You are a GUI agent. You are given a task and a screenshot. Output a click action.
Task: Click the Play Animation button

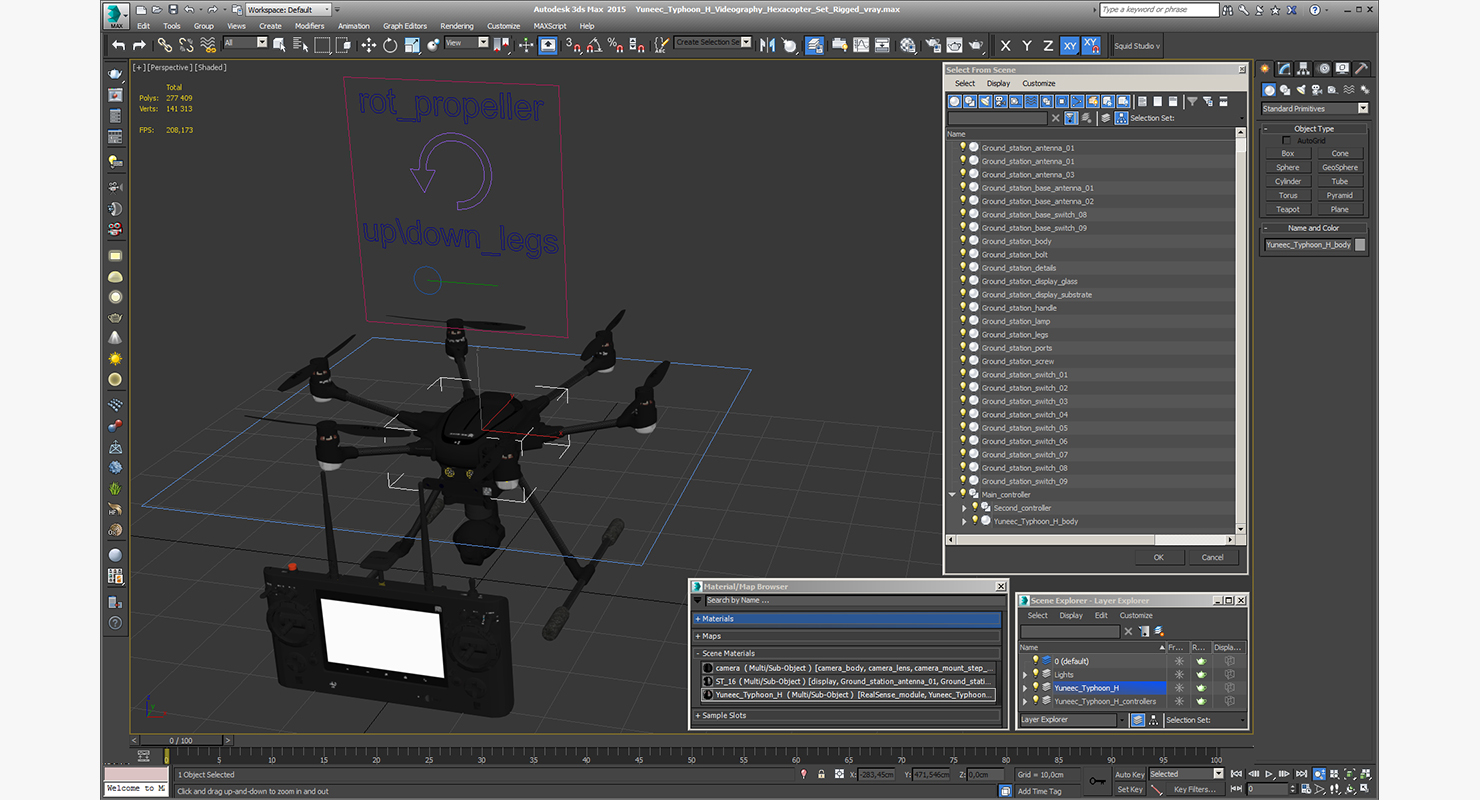1268,774
